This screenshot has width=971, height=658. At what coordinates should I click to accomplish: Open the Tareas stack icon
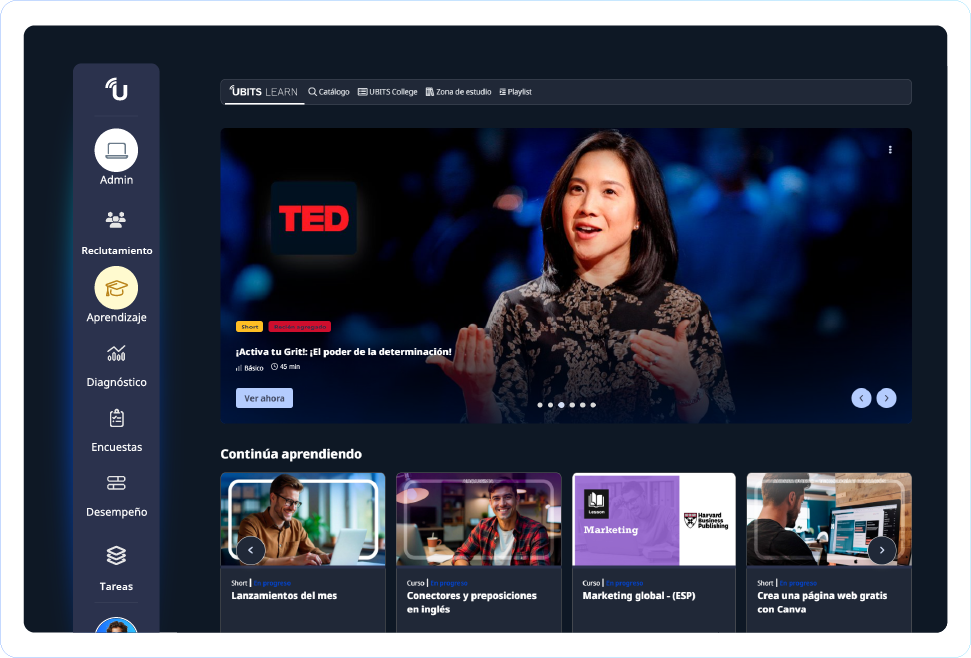coord(116,555)
